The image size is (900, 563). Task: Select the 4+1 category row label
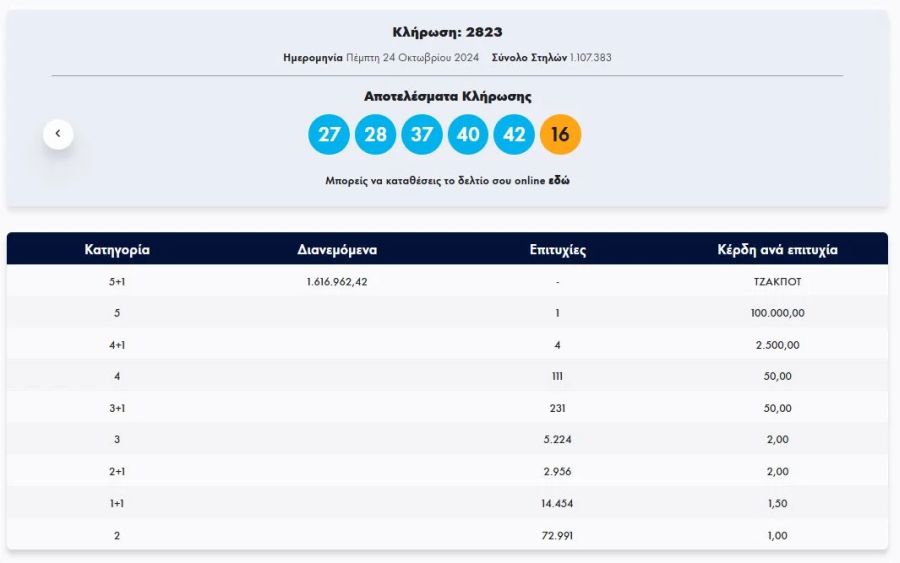pos(117,345)
